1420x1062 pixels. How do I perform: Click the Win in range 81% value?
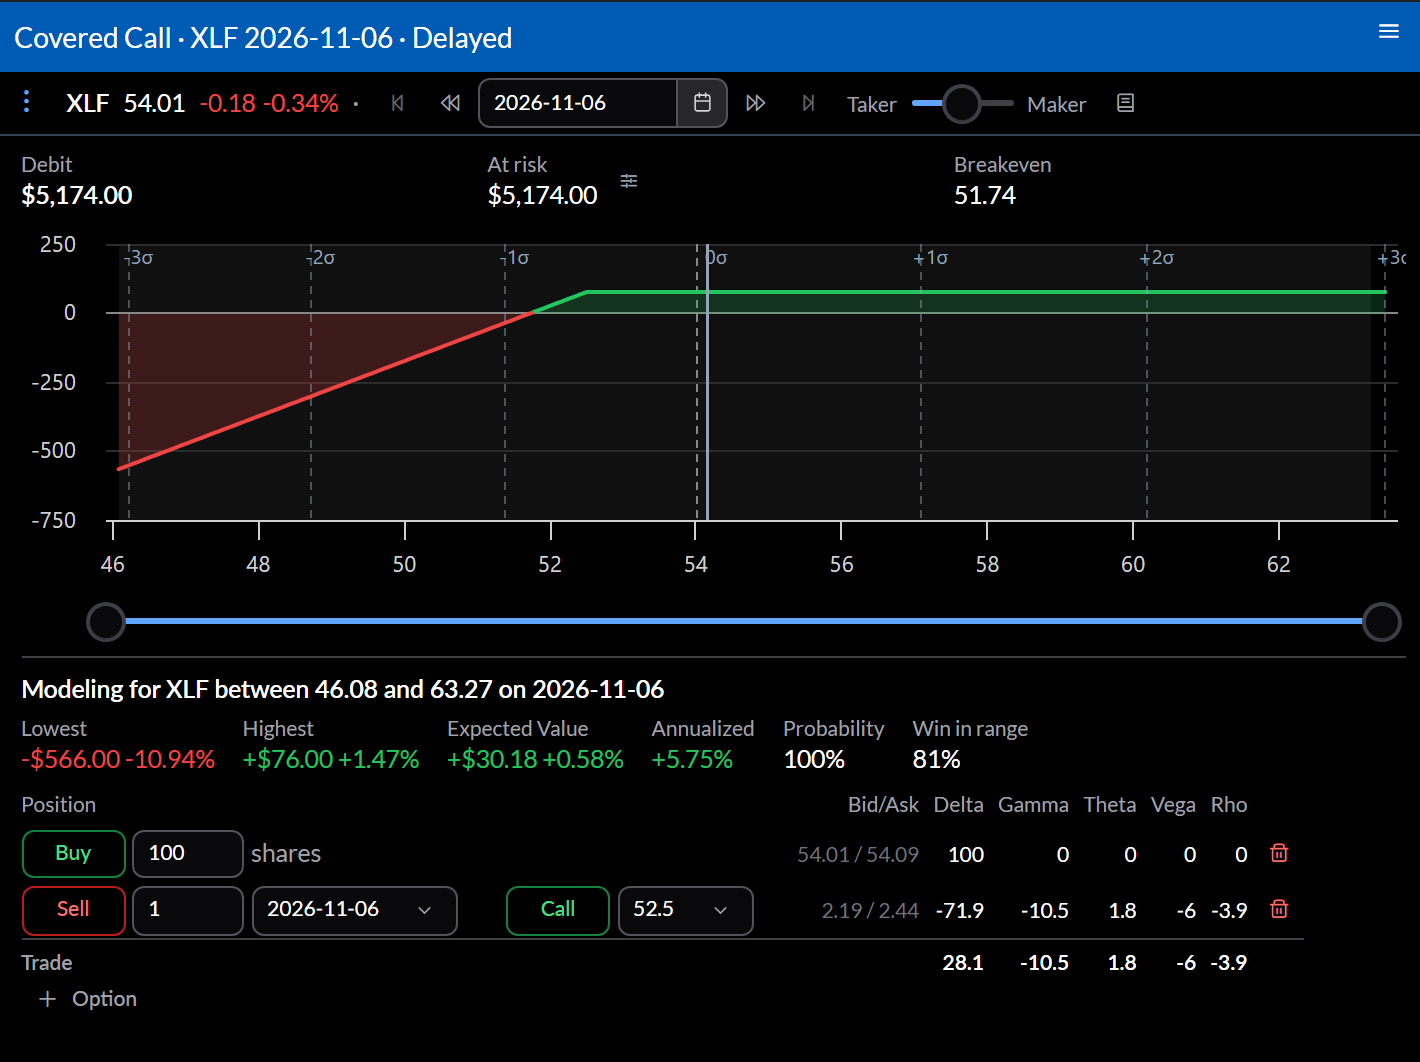(x=936, y=759)
